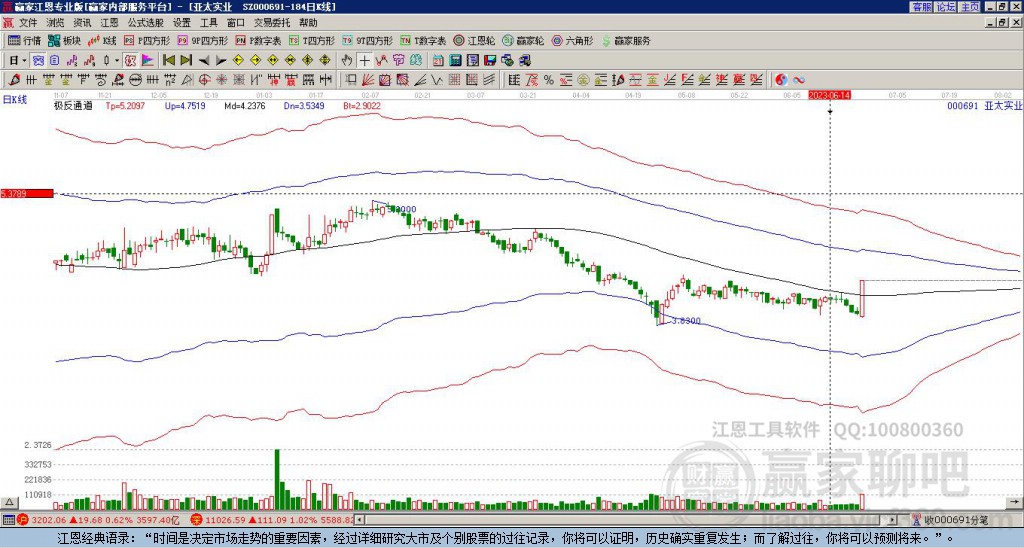The height and width of the screenshot is (548, 1024).
Task: Click the first yellow diamond arrow icon
Action: click(238, 61)
